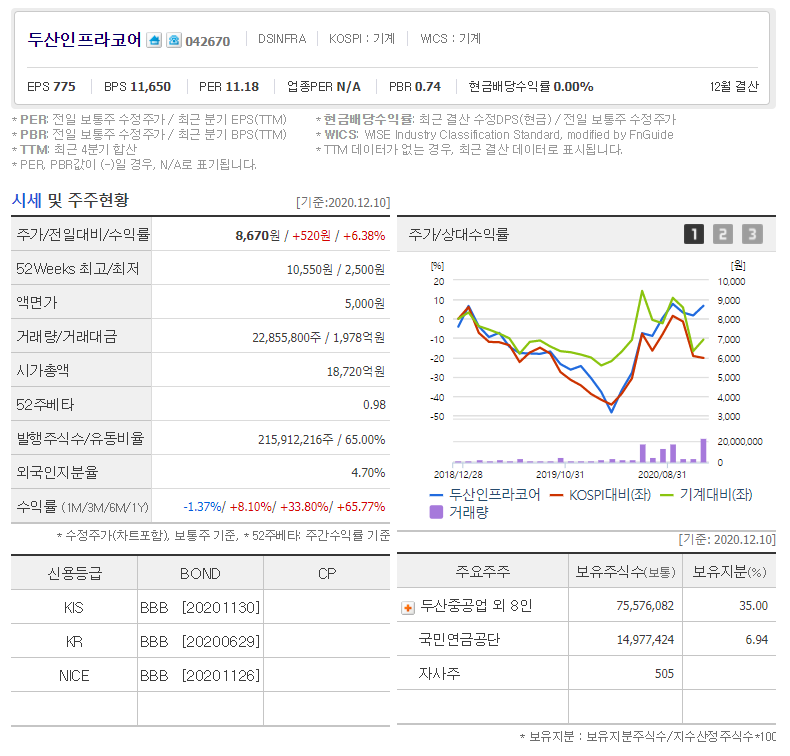Click the DSINFRA ticker label
The width and height of the screenshot is (790, 756).
coord(282,39)
